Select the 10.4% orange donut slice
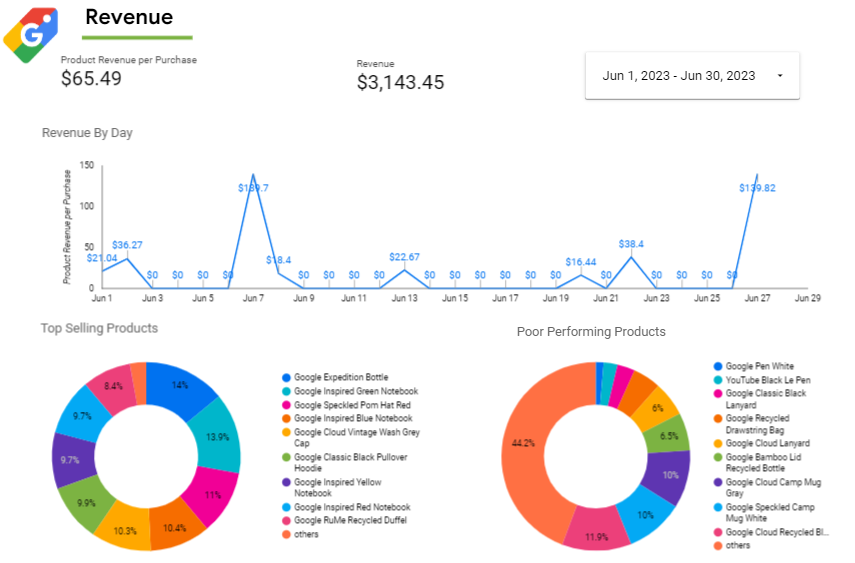The height and width of the screenshot is (563, 855). [x=174, y=528]
